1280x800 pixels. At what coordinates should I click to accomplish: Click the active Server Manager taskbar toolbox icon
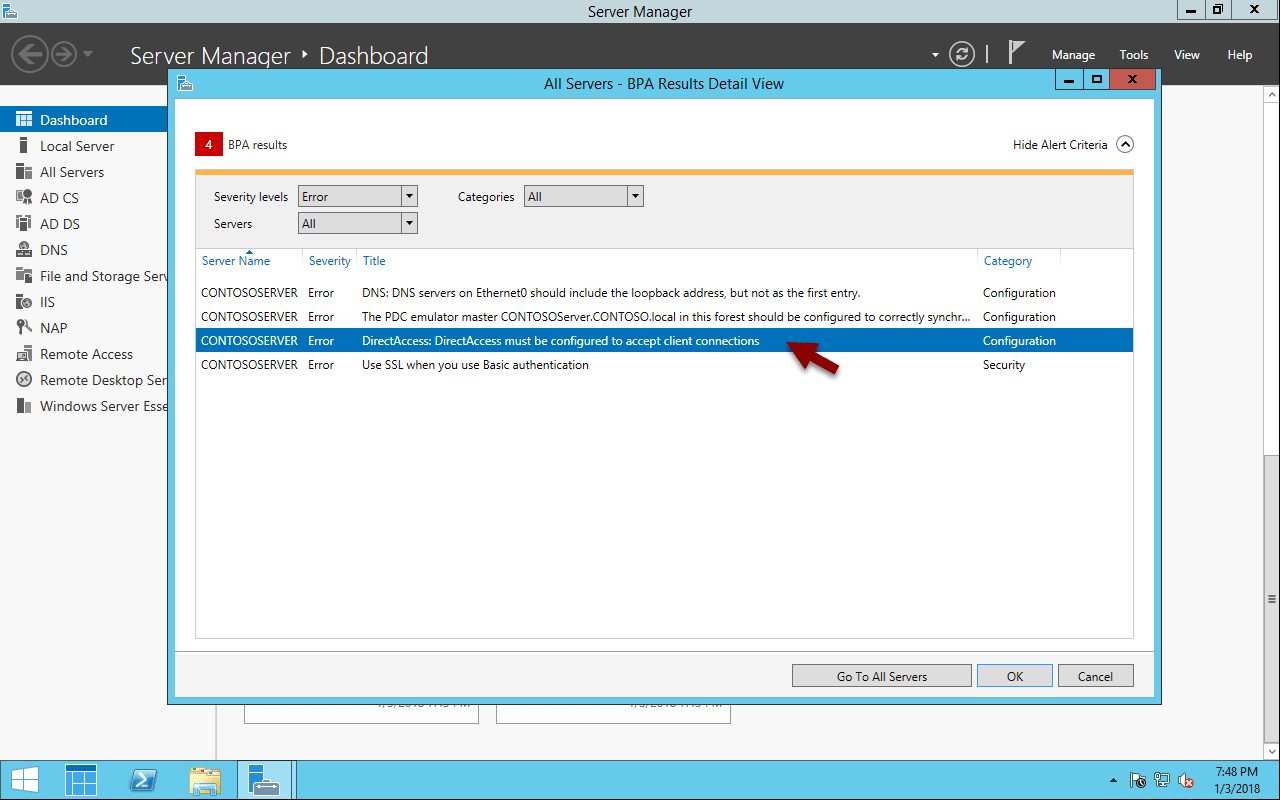[x=265, y=780]
